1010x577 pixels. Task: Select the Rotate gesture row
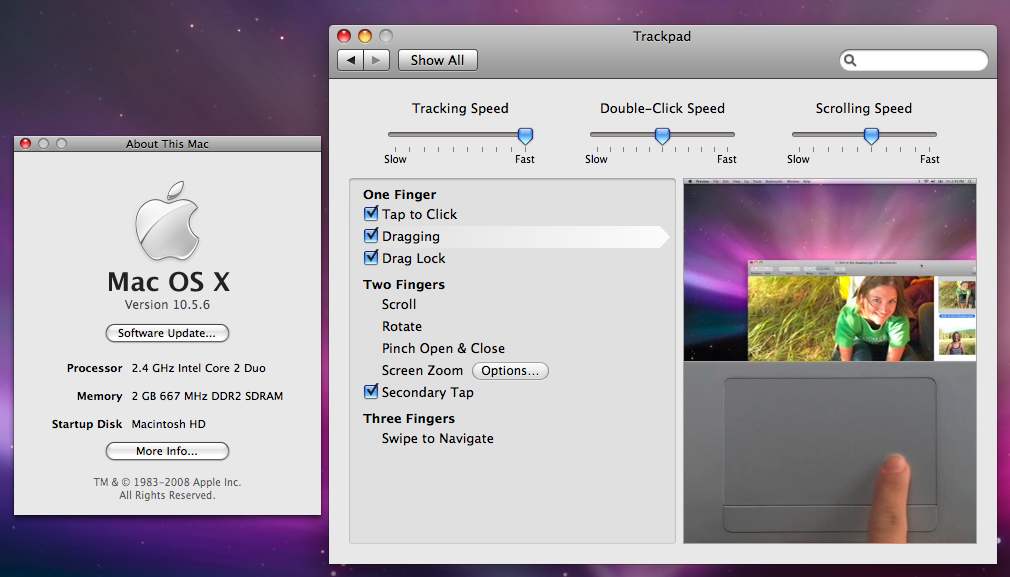click(401, 326)
